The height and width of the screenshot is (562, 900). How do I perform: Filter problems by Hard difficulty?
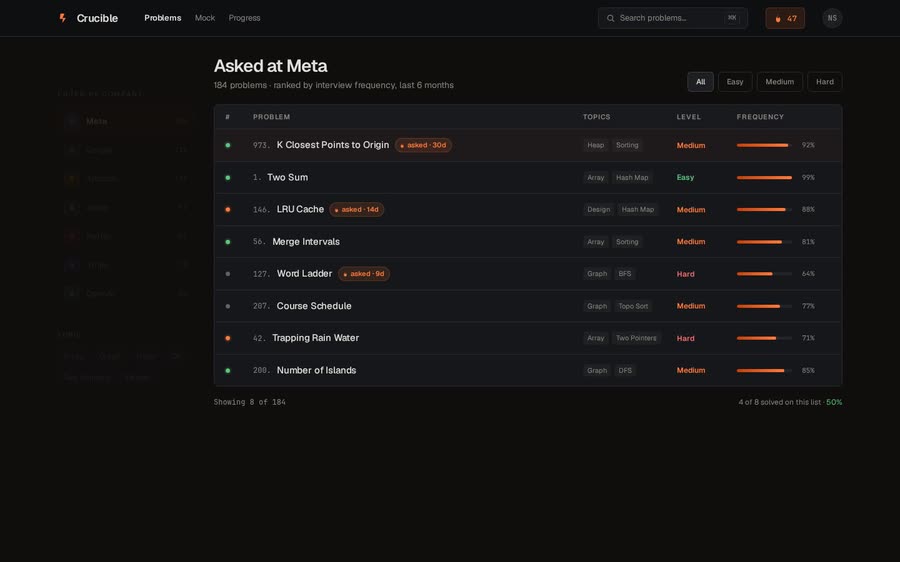(x=825, y=82)
